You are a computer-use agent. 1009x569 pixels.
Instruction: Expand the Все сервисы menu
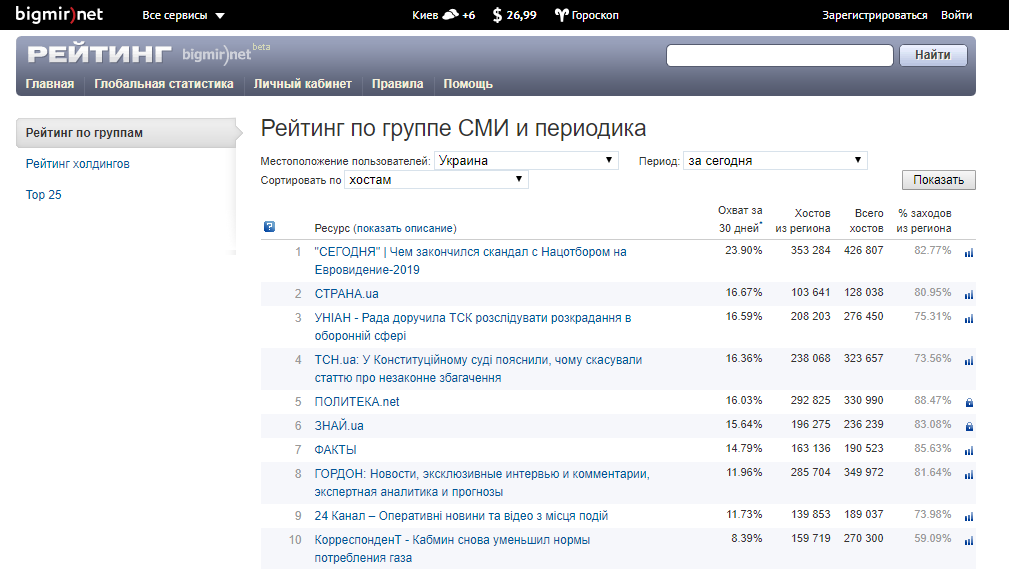183,16
